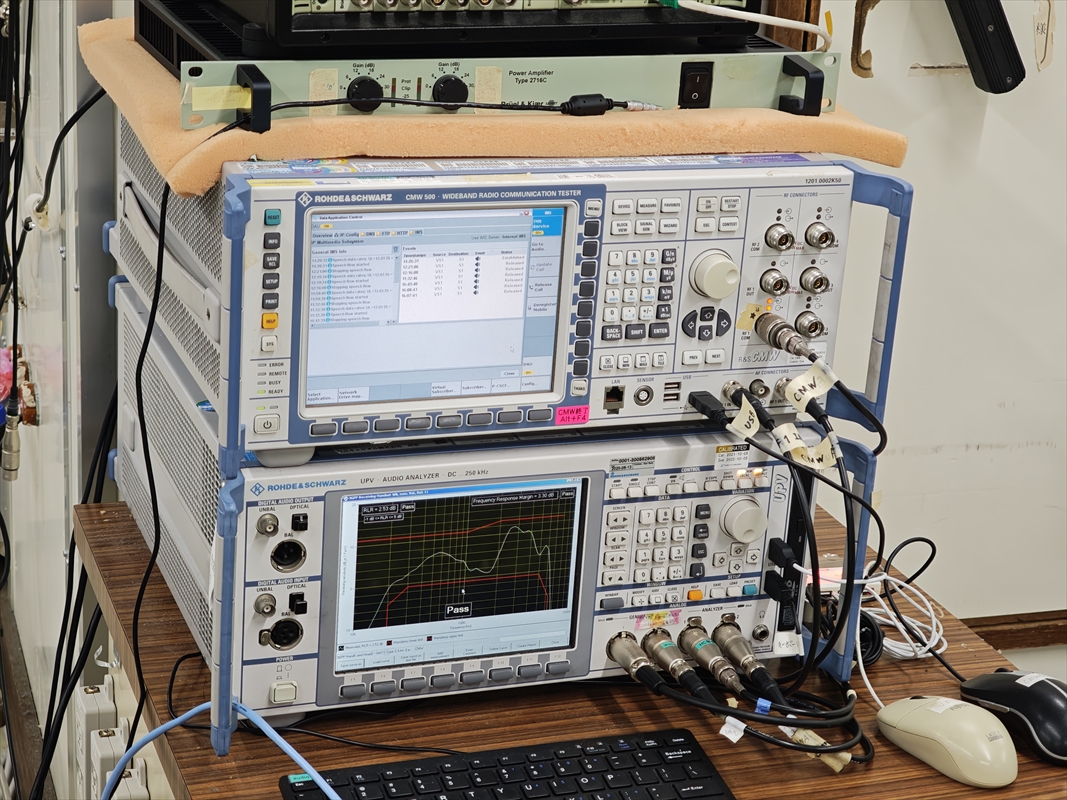Click the PREV key on the CMW
1067x800 pixels.
(x=692, y=357)
